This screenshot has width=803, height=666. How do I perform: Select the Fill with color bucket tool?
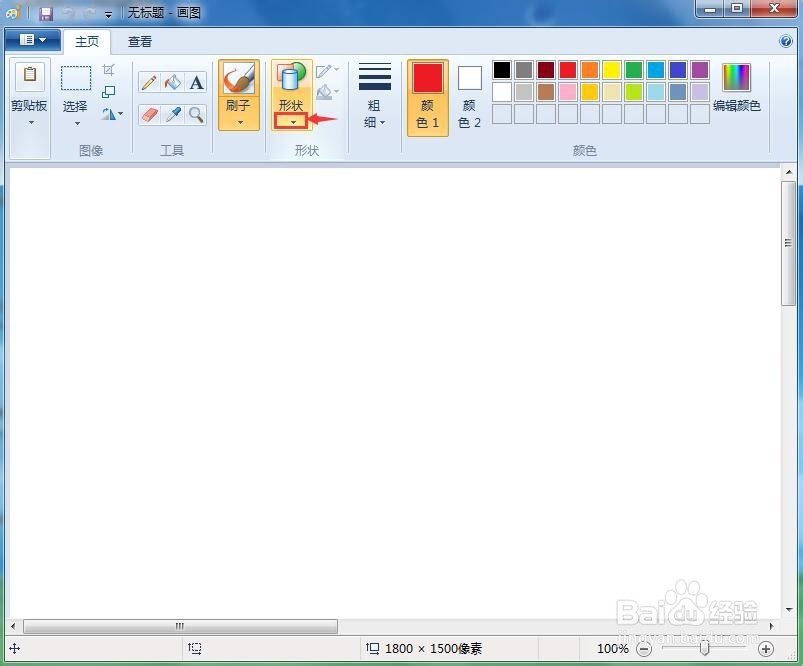coord(173,82)
